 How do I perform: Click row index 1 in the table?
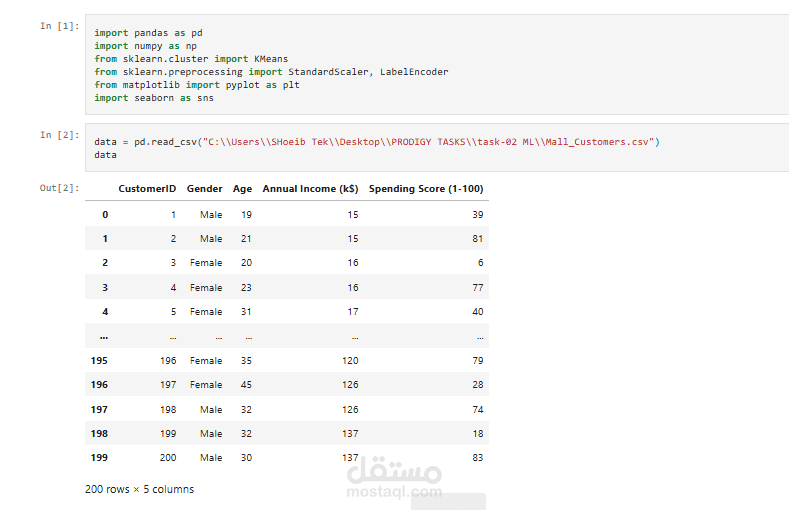pos(105,239)
